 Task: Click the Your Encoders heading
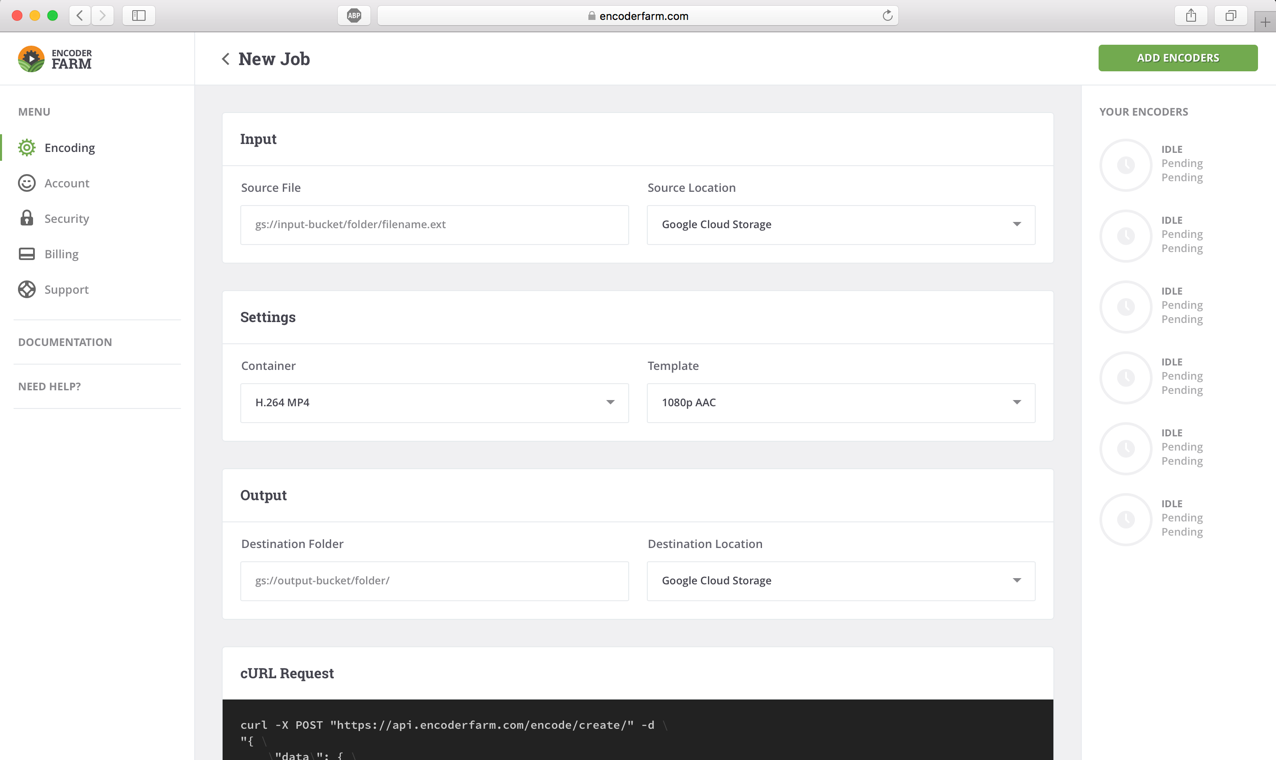click(x=1144, y=112)
